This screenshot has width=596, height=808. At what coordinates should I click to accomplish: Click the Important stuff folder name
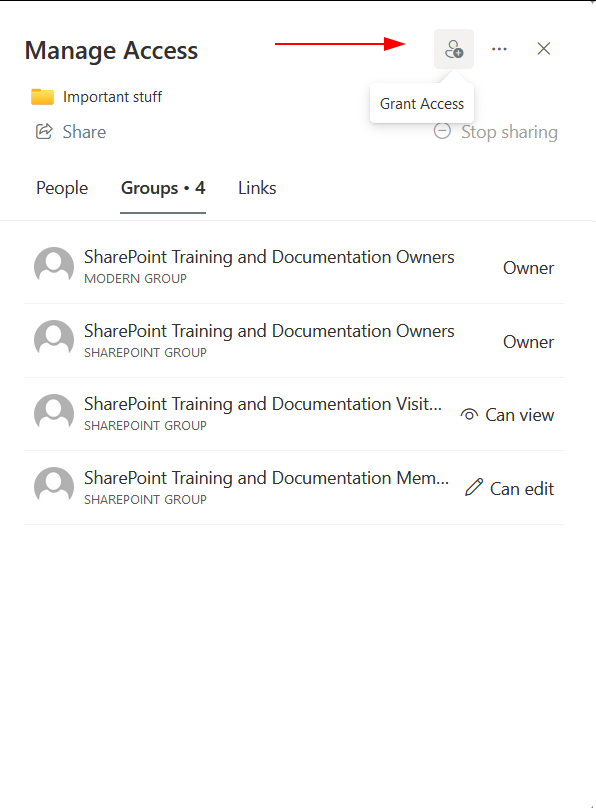pos(112,97)
